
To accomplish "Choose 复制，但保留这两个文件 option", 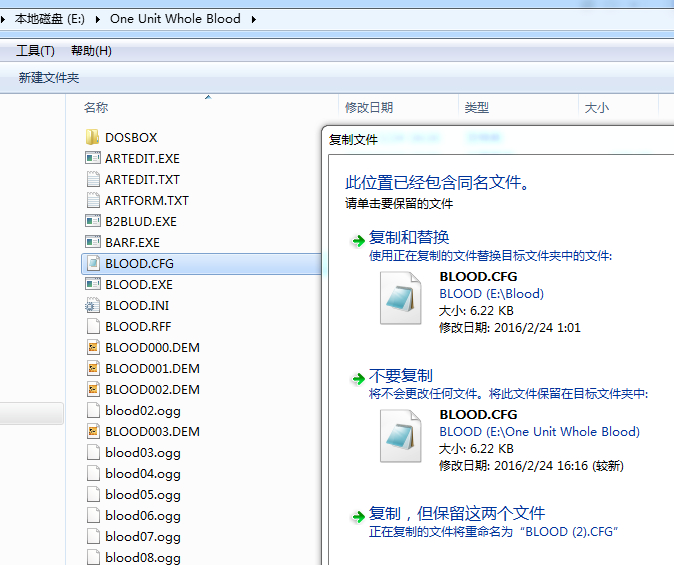I will (x=457, y=513).
